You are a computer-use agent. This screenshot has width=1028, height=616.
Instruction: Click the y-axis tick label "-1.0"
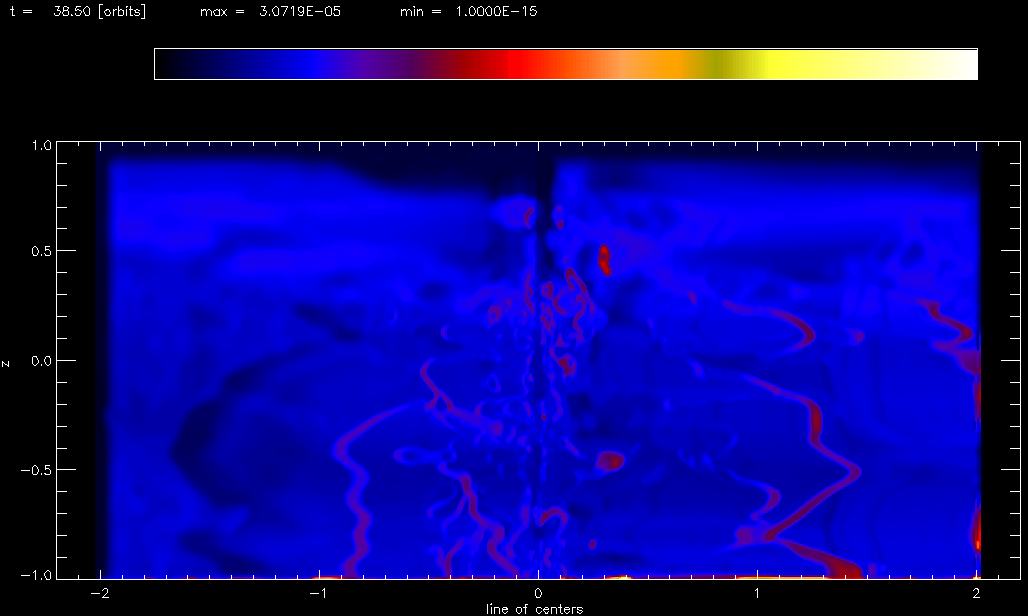point(37,574)
